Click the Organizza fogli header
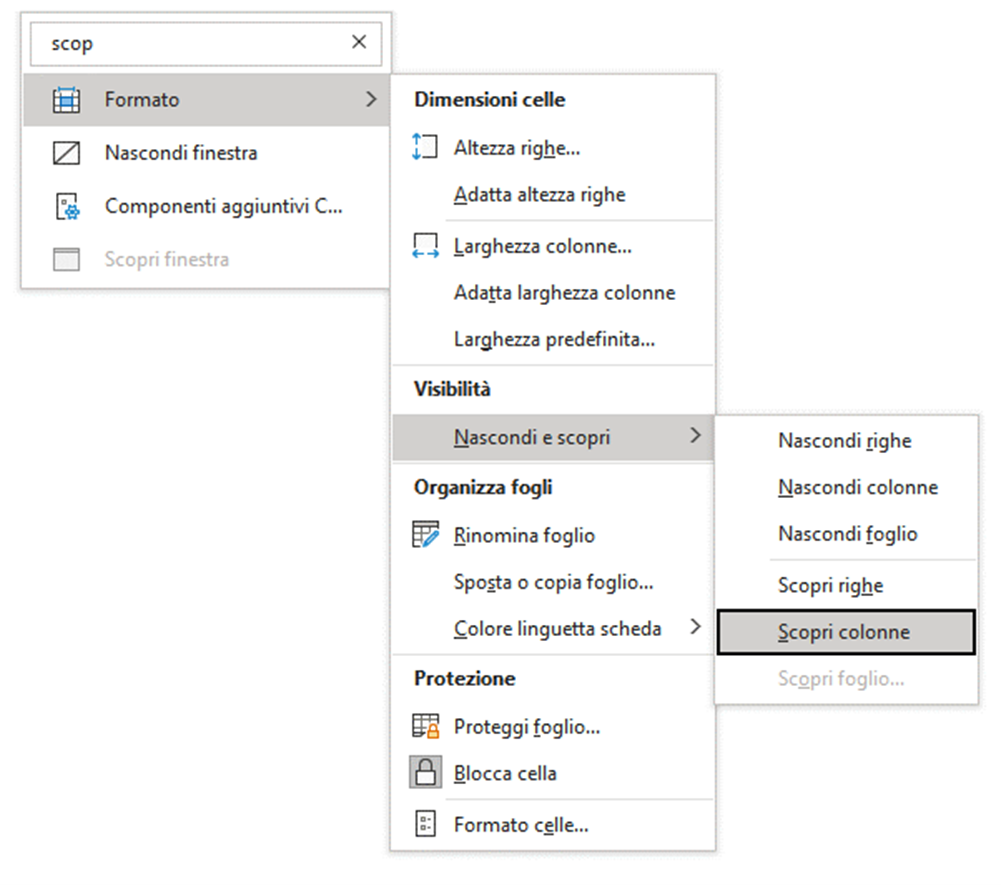 483,487
